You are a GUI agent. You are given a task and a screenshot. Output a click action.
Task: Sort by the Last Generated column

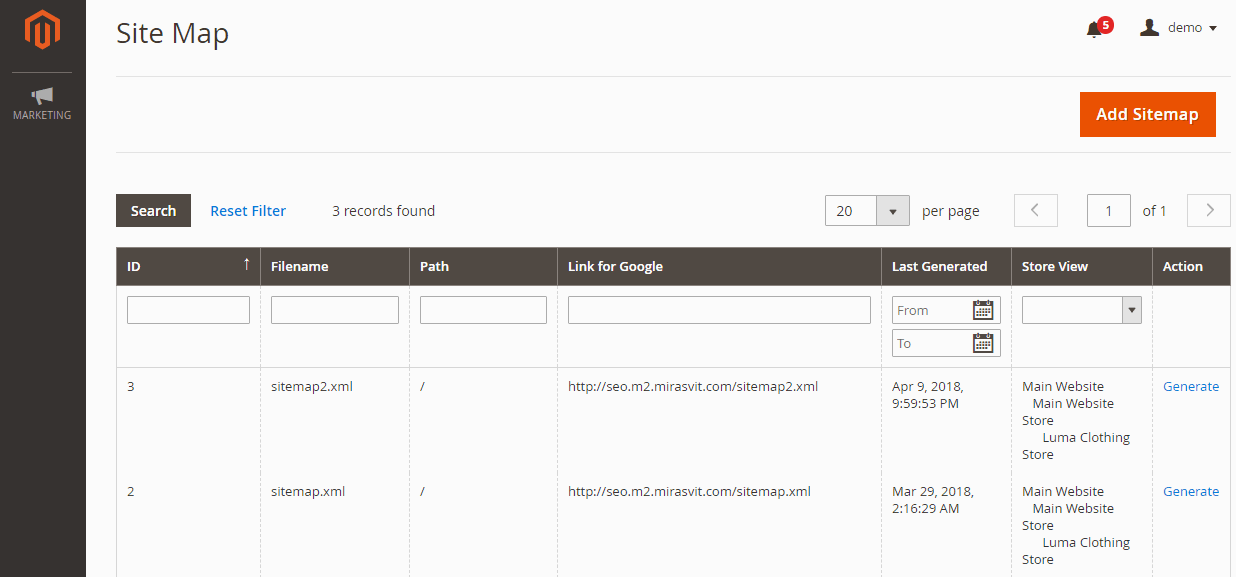[939, 266]
